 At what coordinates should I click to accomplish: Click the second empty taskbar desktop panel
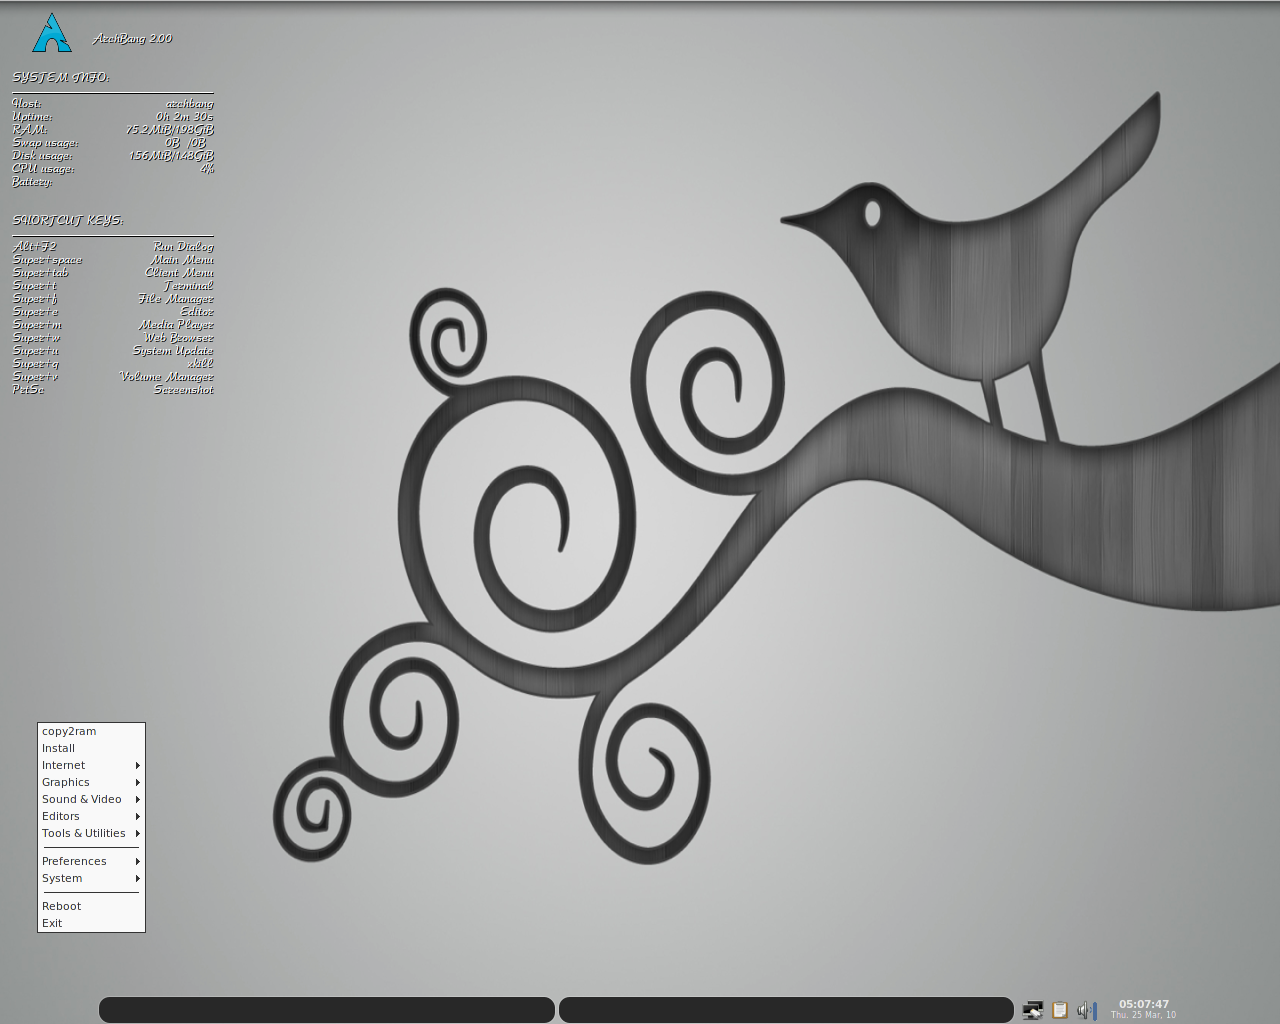786,1010
